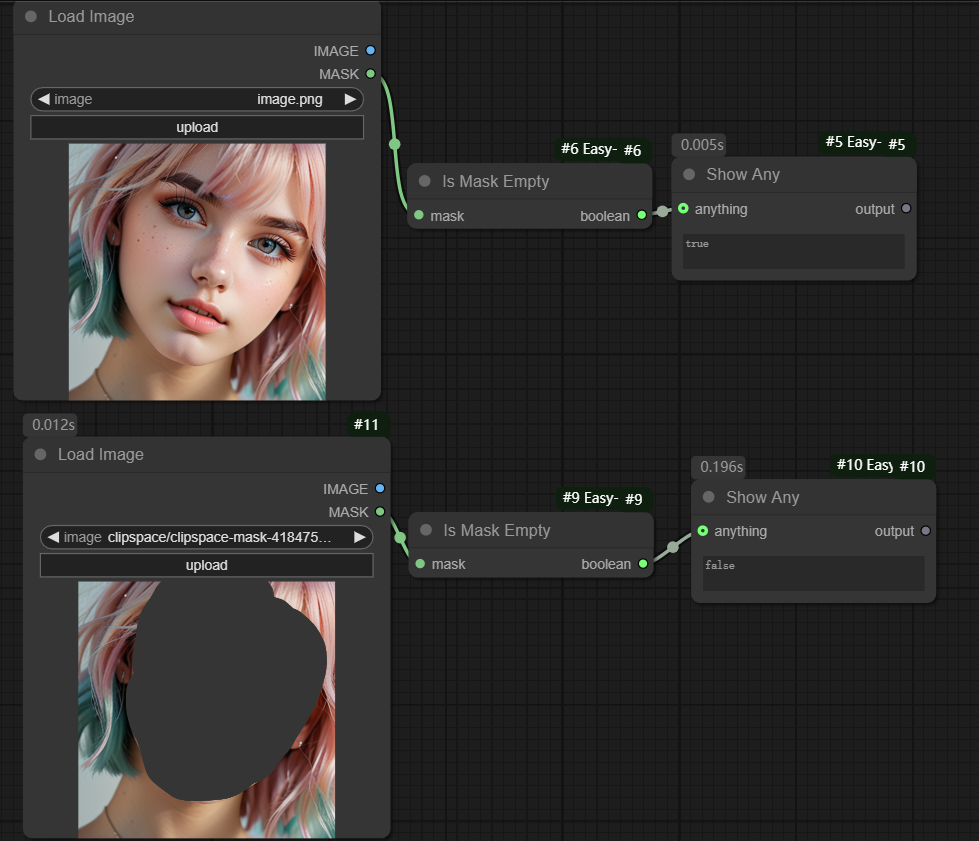Screen dimensions: 979x841
Task: Click the green MASK output port on top Load Image
Action: coord(370,74)
